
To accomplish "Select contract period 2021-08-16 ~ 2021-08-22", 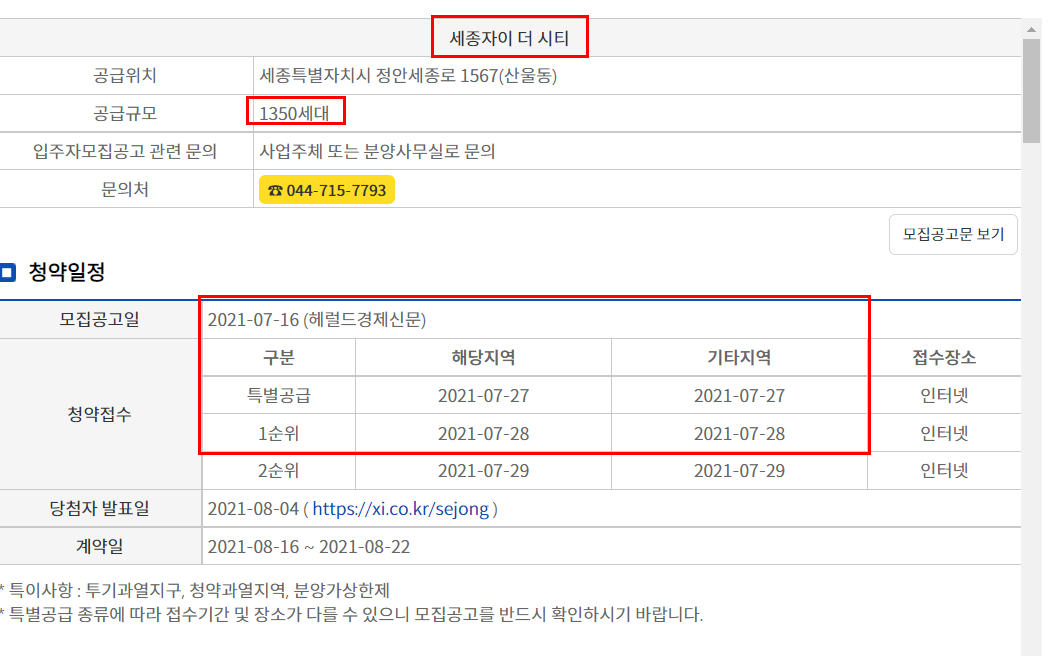I will click(309, 547).
